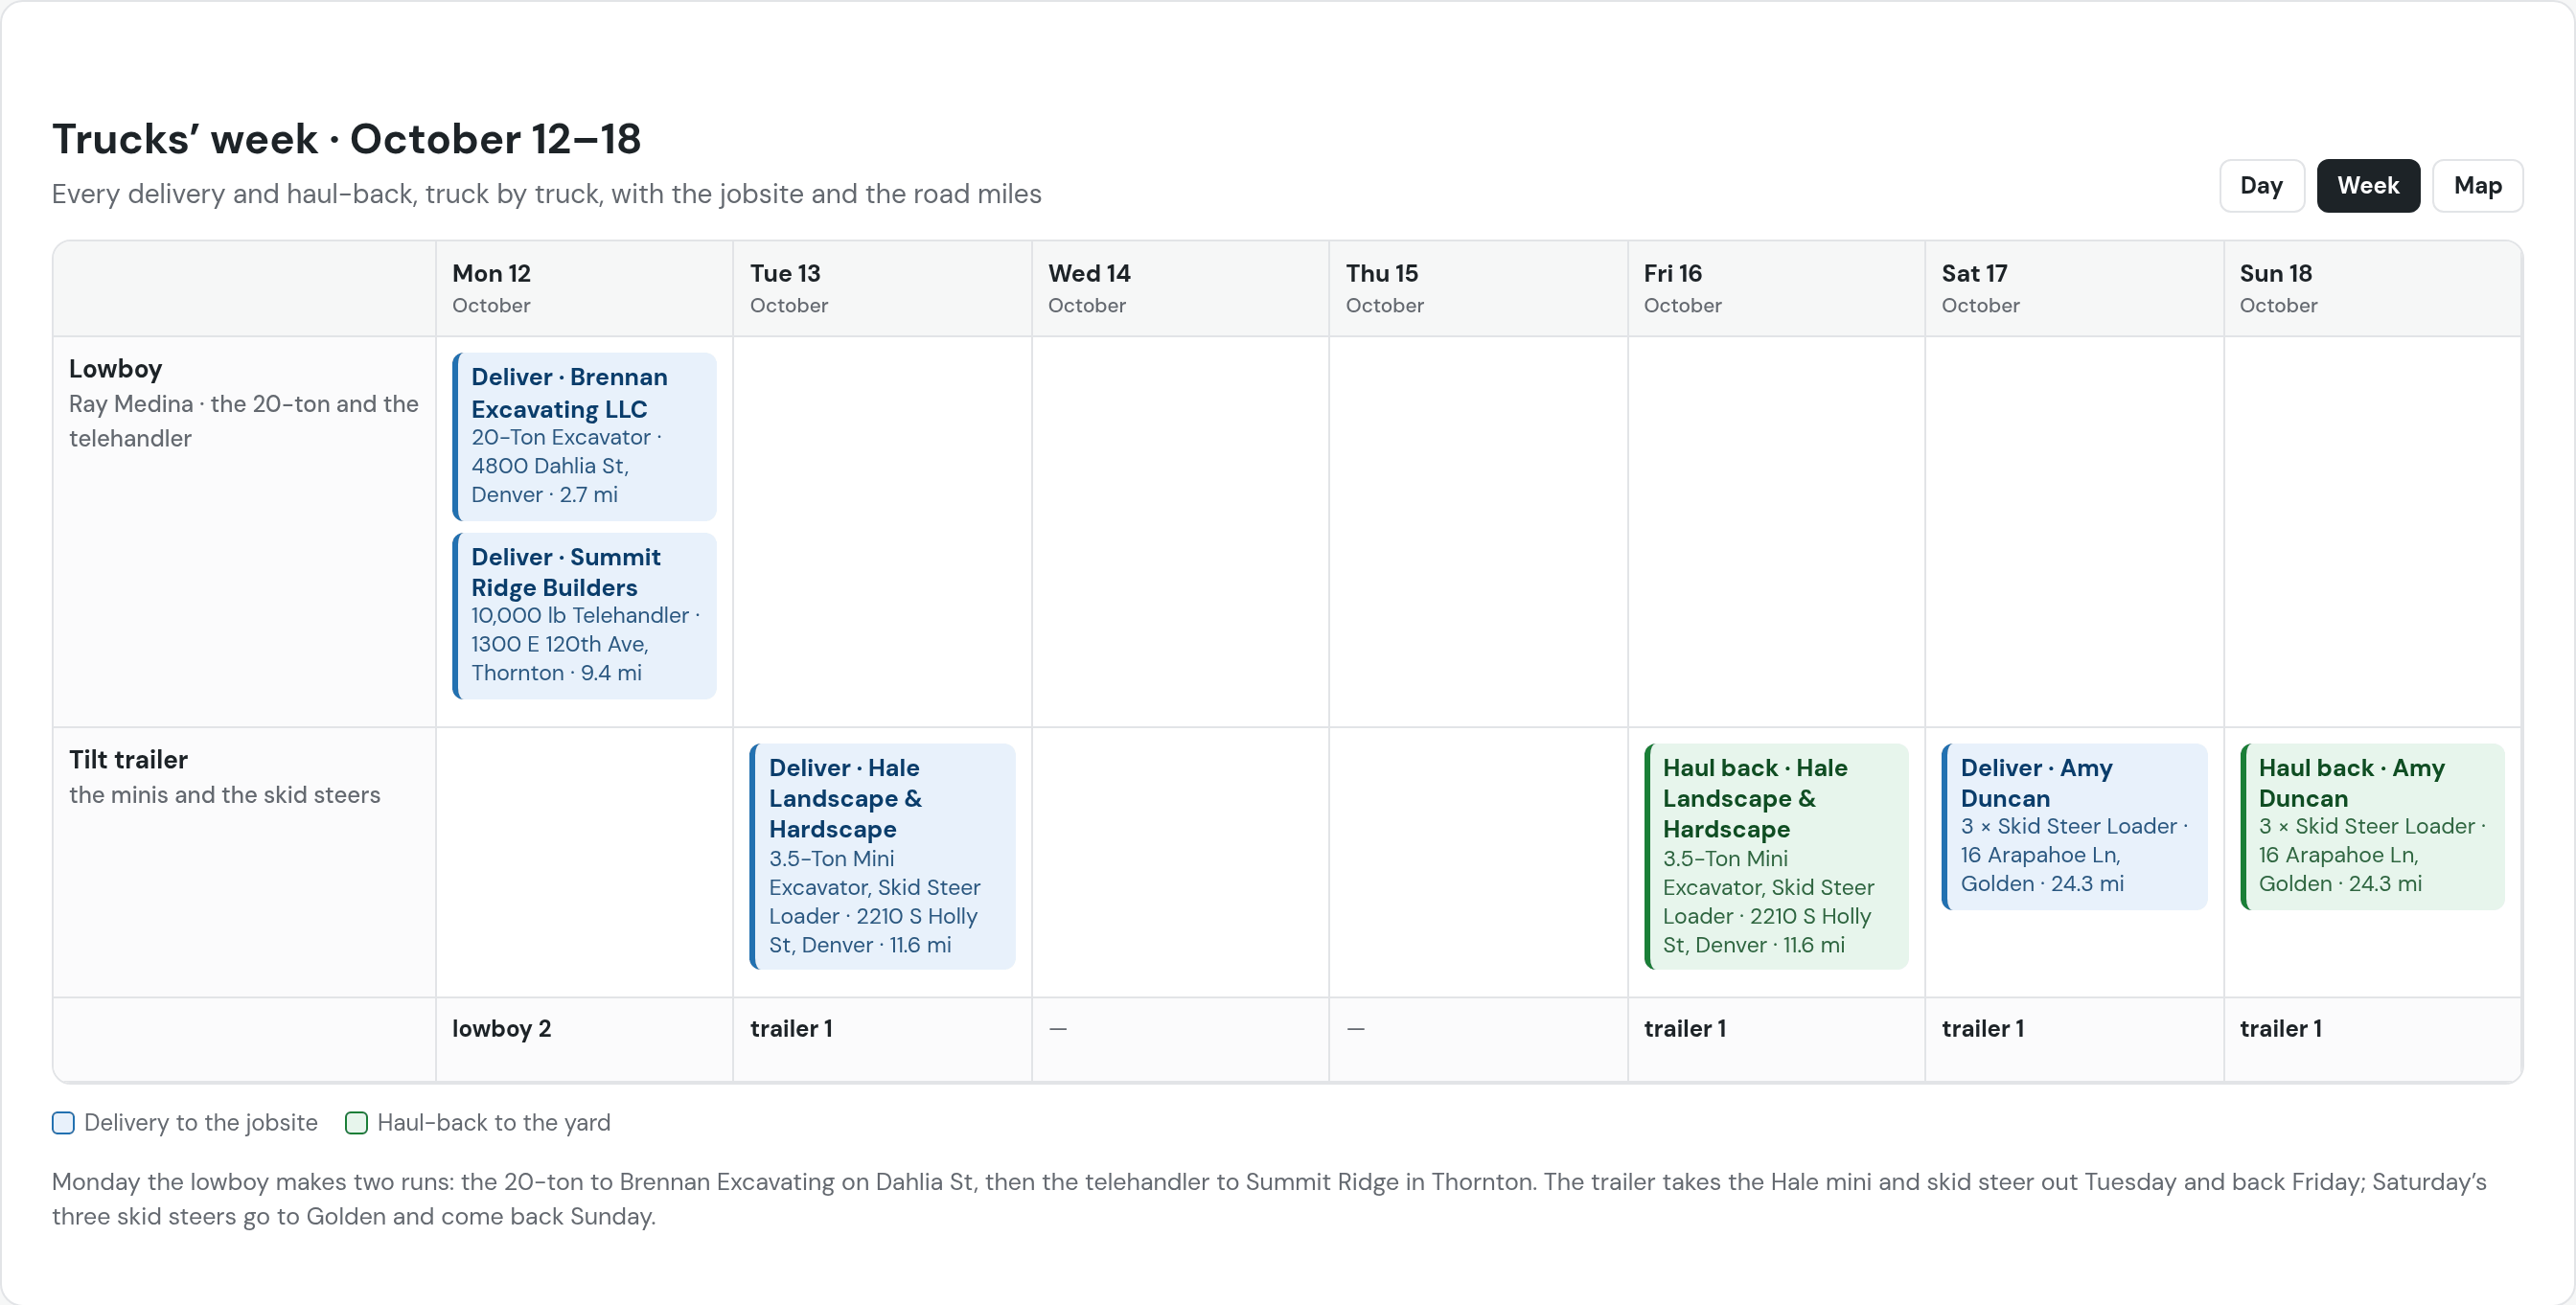Click the trailer 1 summary under Saturday

coord(1983,1028)
